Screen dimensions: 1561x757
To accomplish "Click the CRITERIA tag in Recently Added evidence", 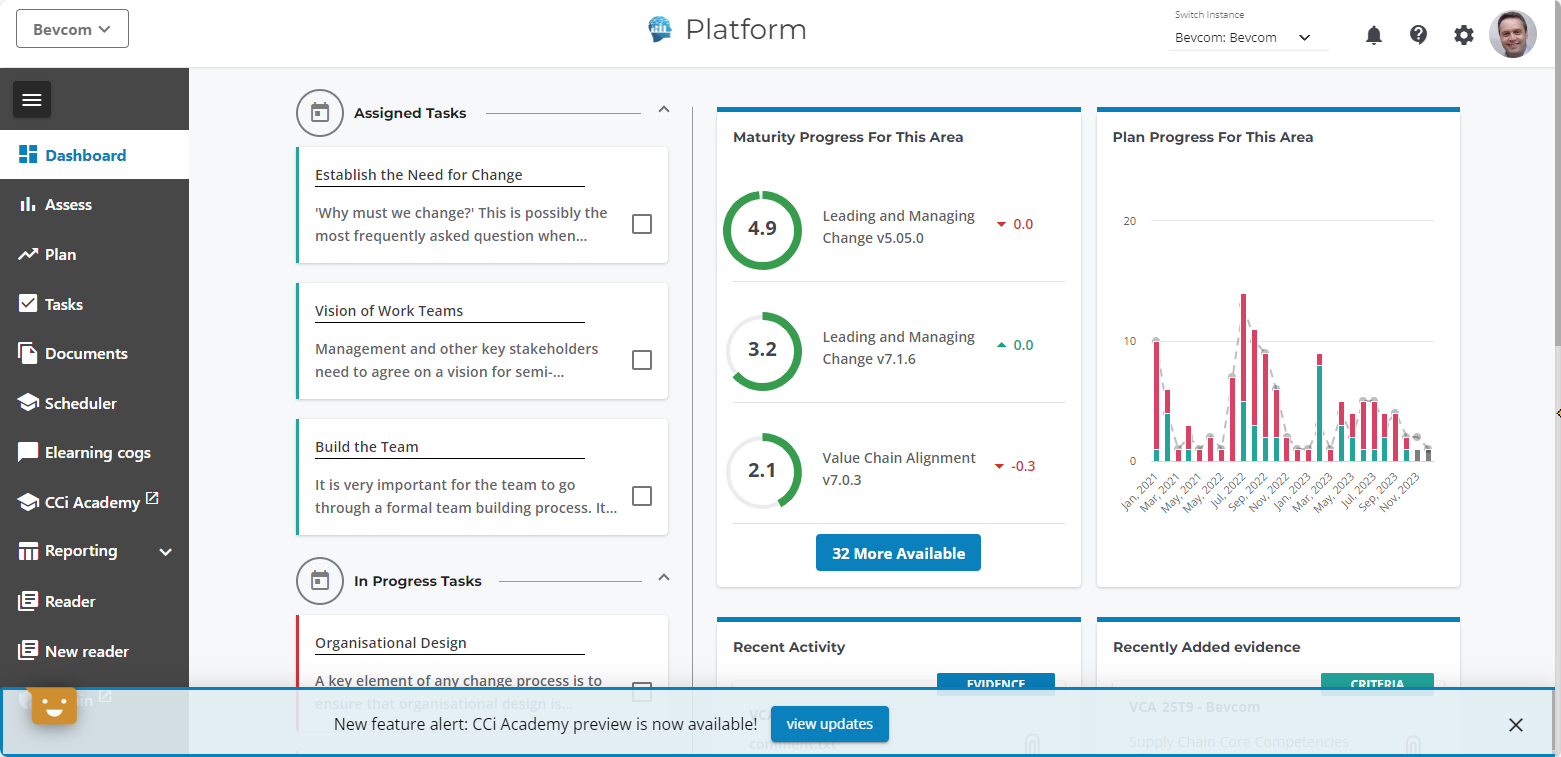I will click(x=1377, y=683).
